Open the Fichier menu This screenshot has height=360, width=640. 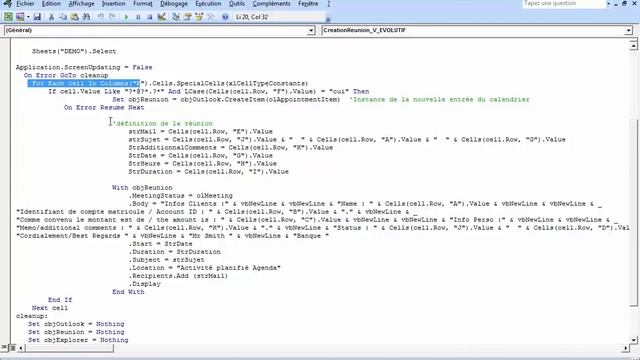(x=25, y=4)
